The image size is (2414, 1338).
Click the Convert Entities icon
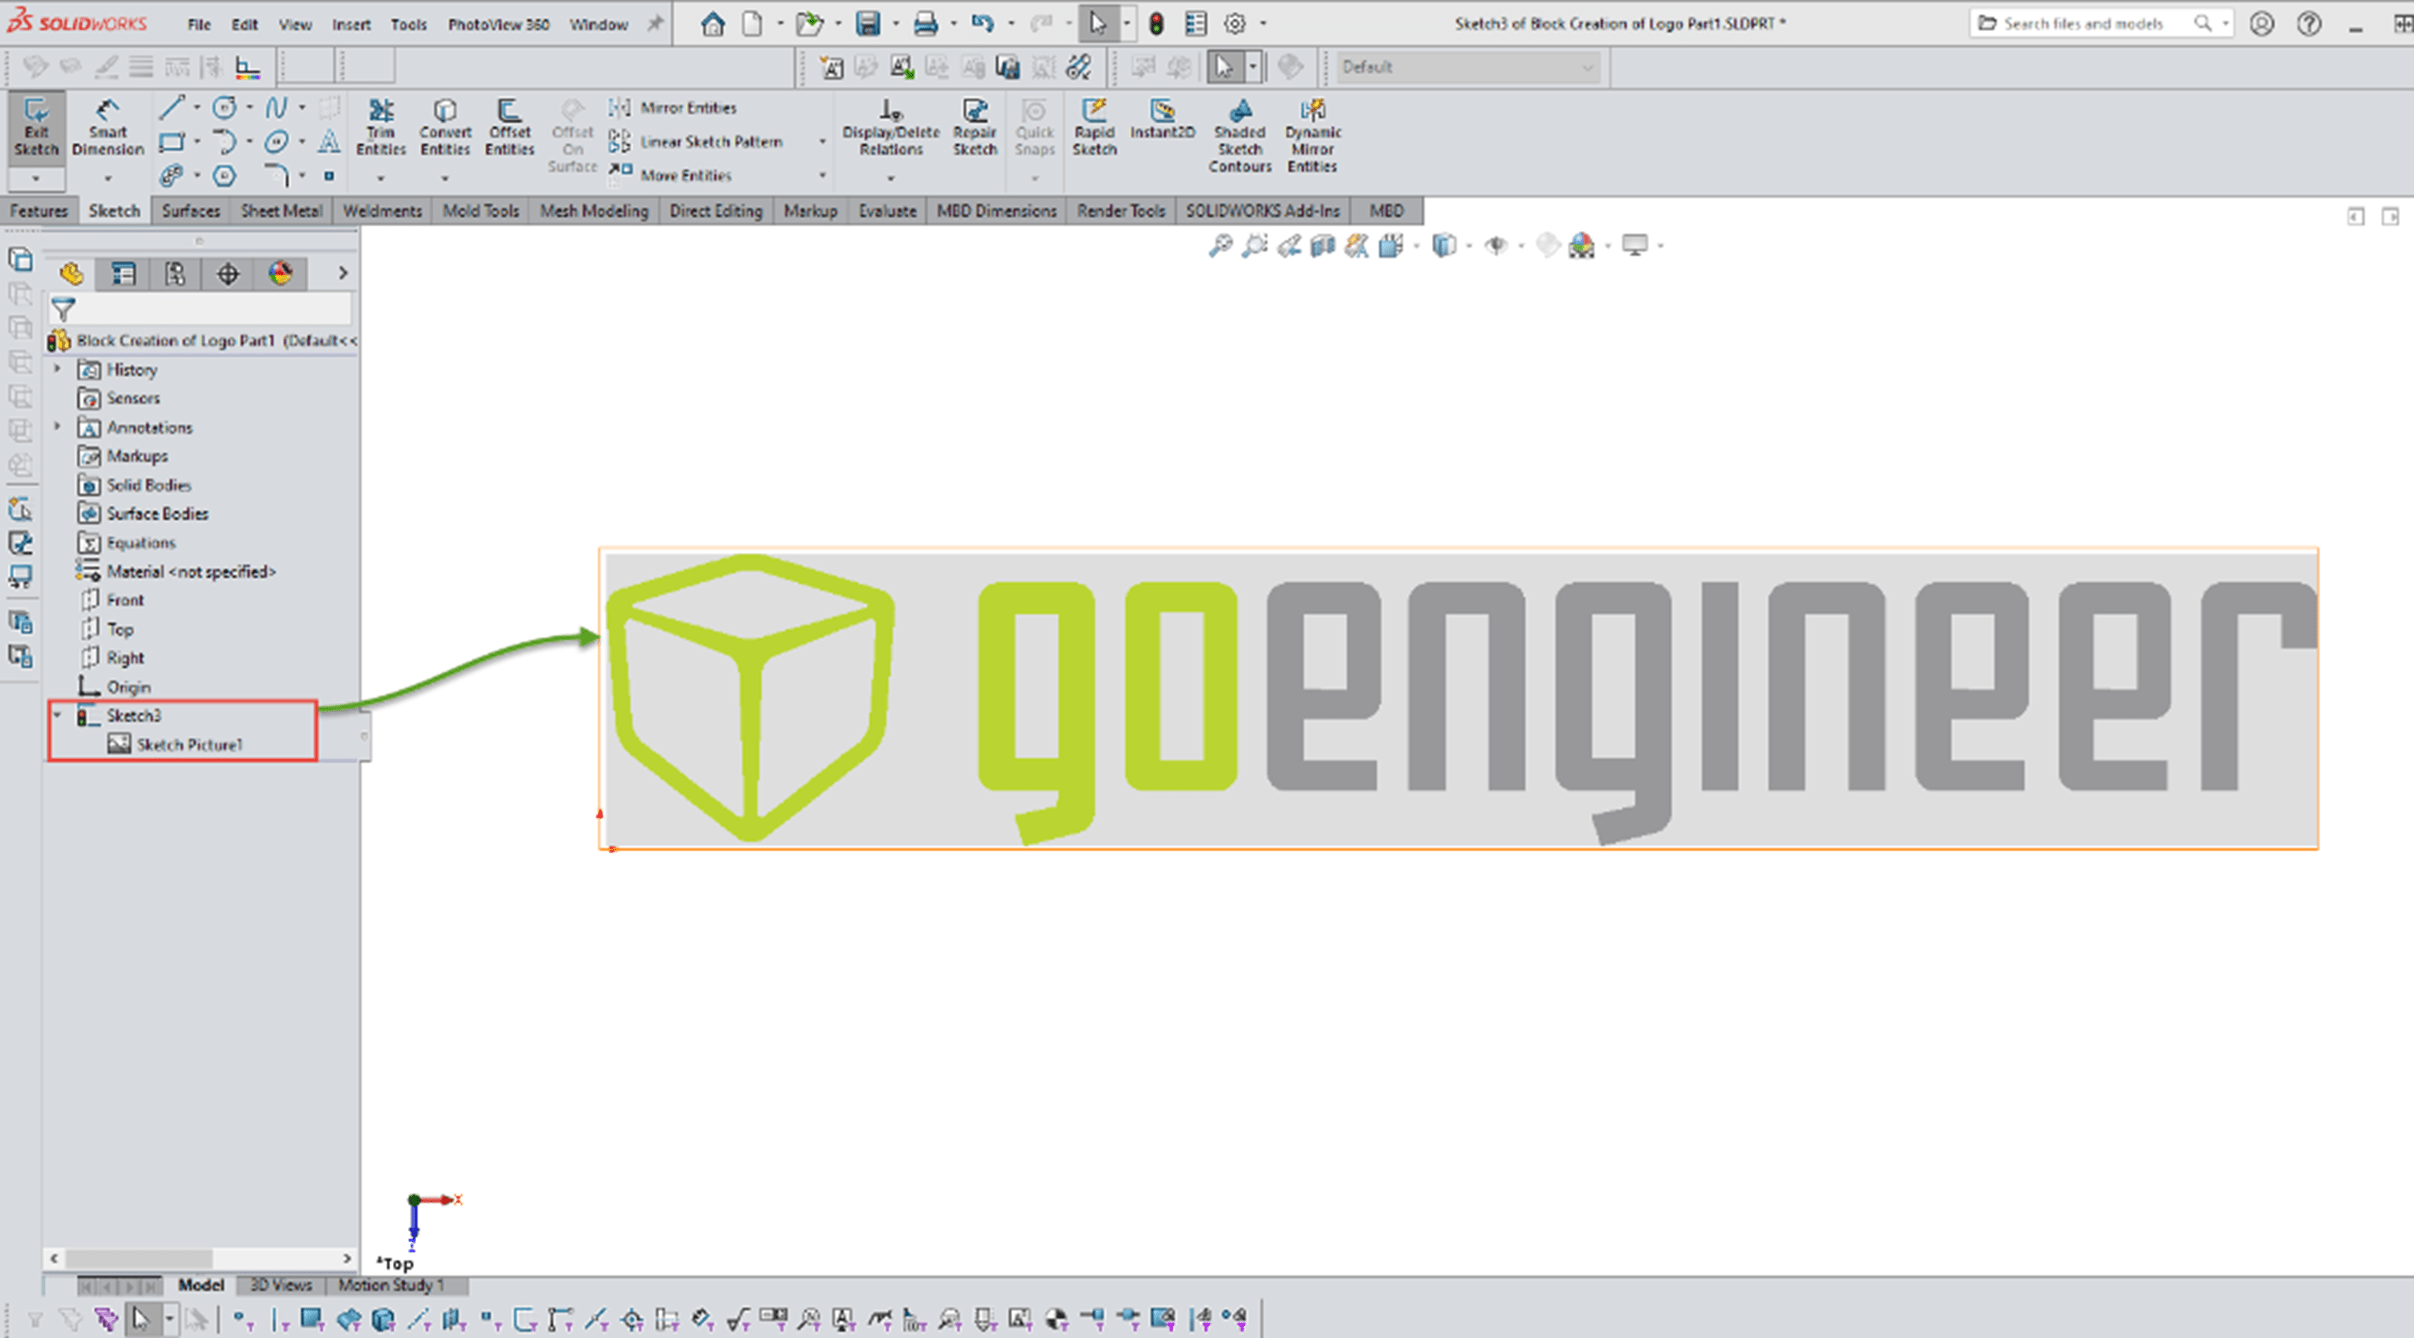click(445, 127)
